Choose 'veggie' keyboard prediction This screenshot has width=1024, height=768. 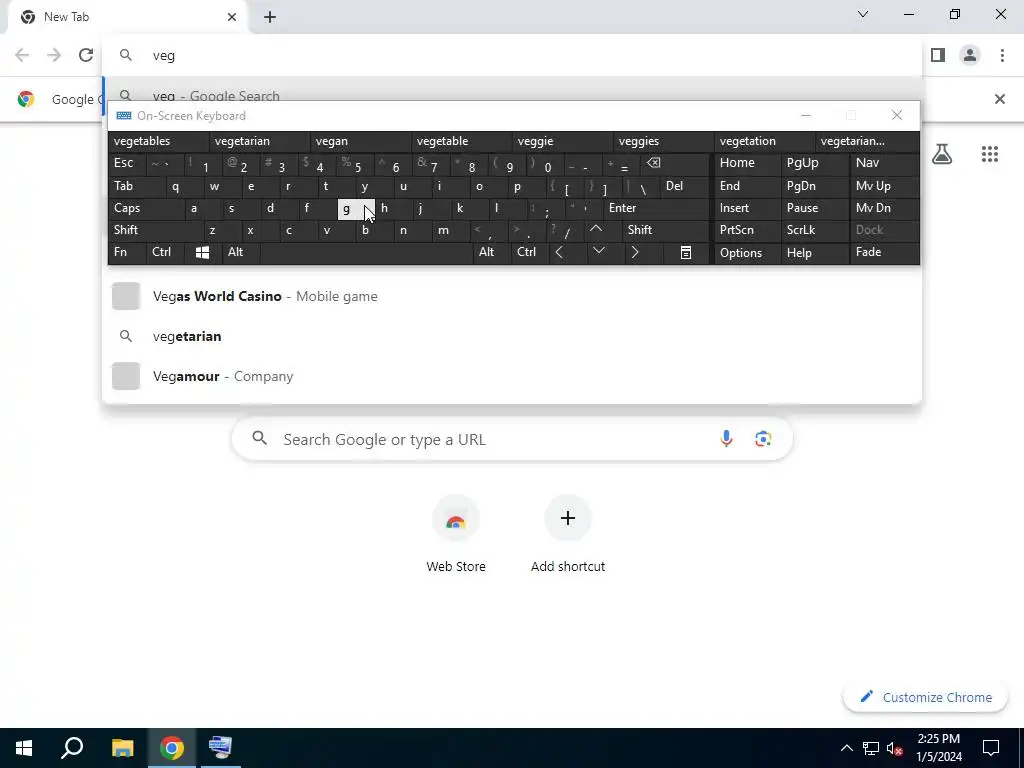[x=562, y=141]
